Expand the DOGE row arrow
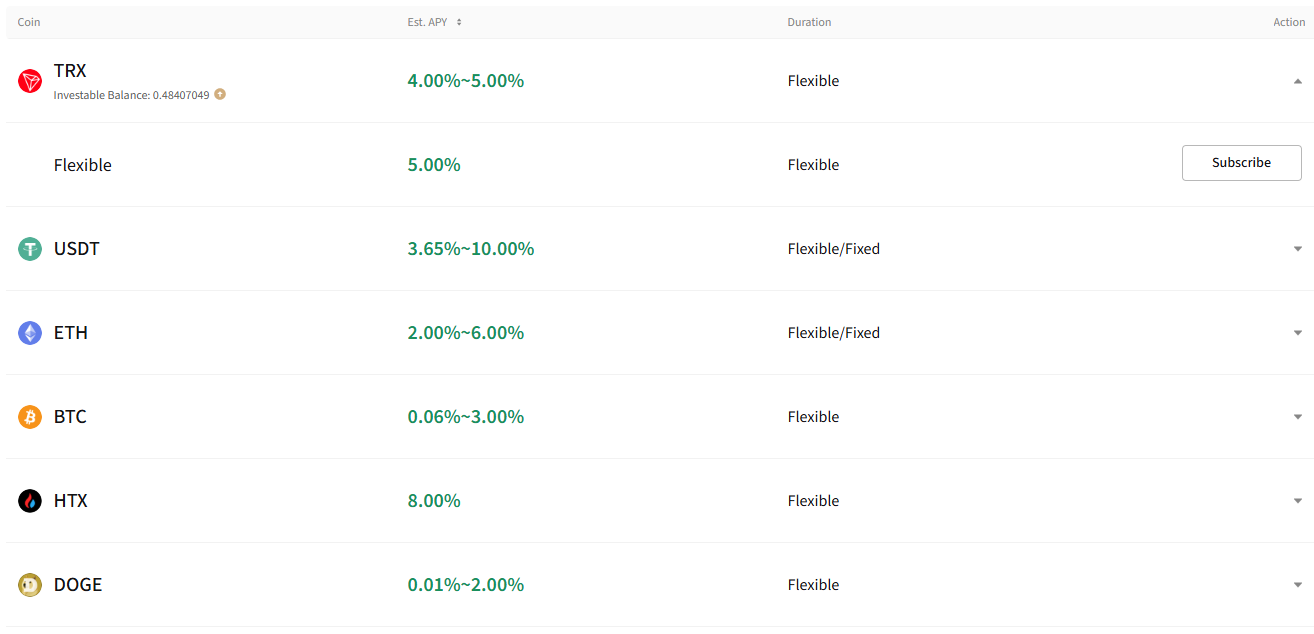Image resolution: width=1314 pixels, height=634 pixels. coord(1298,585)
